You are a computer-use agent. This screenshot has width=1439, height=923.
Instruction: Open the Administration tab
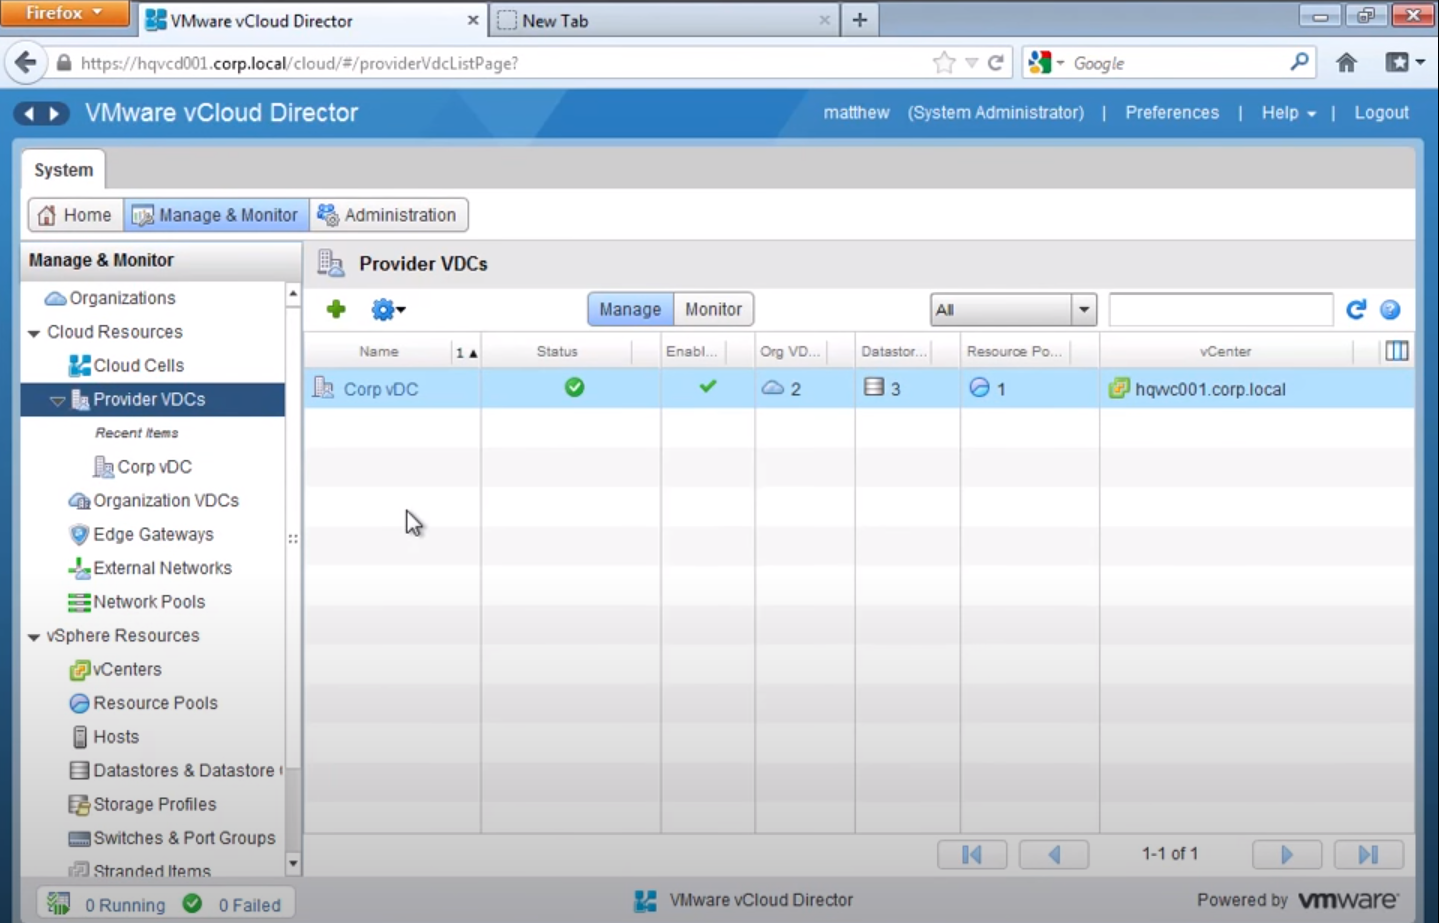pyautogui.click(x=388, y=215)
